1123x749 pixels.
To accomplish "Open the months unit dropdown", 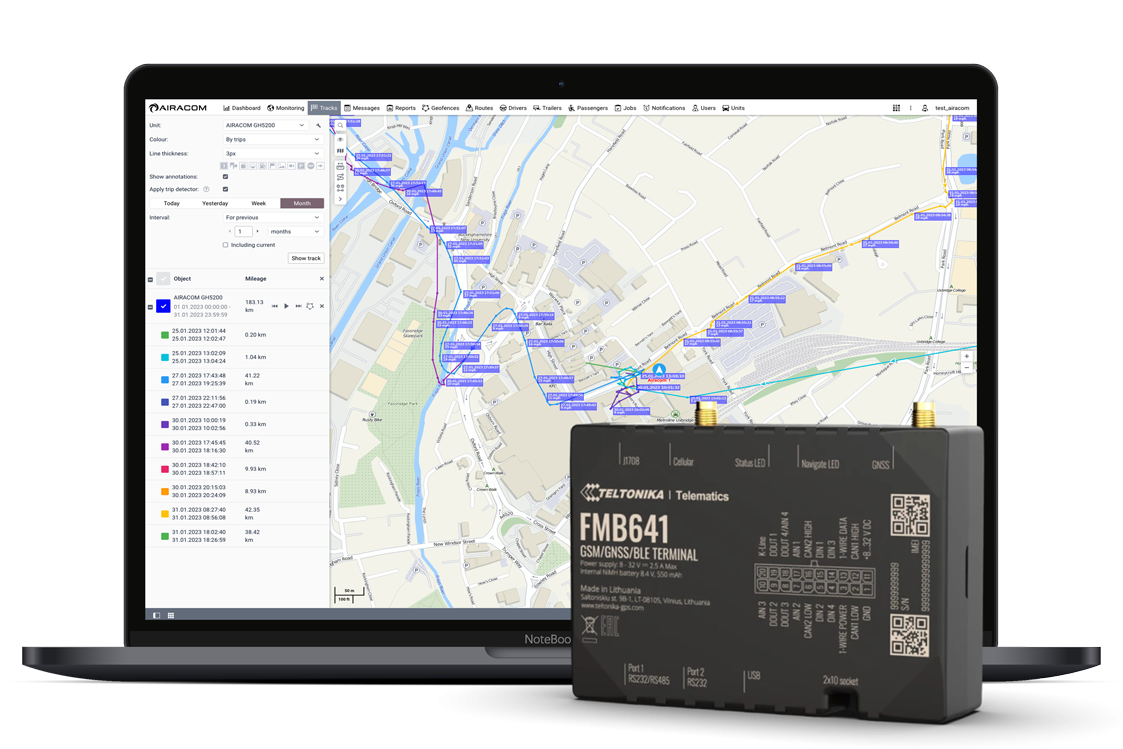I will coord(294,231).
